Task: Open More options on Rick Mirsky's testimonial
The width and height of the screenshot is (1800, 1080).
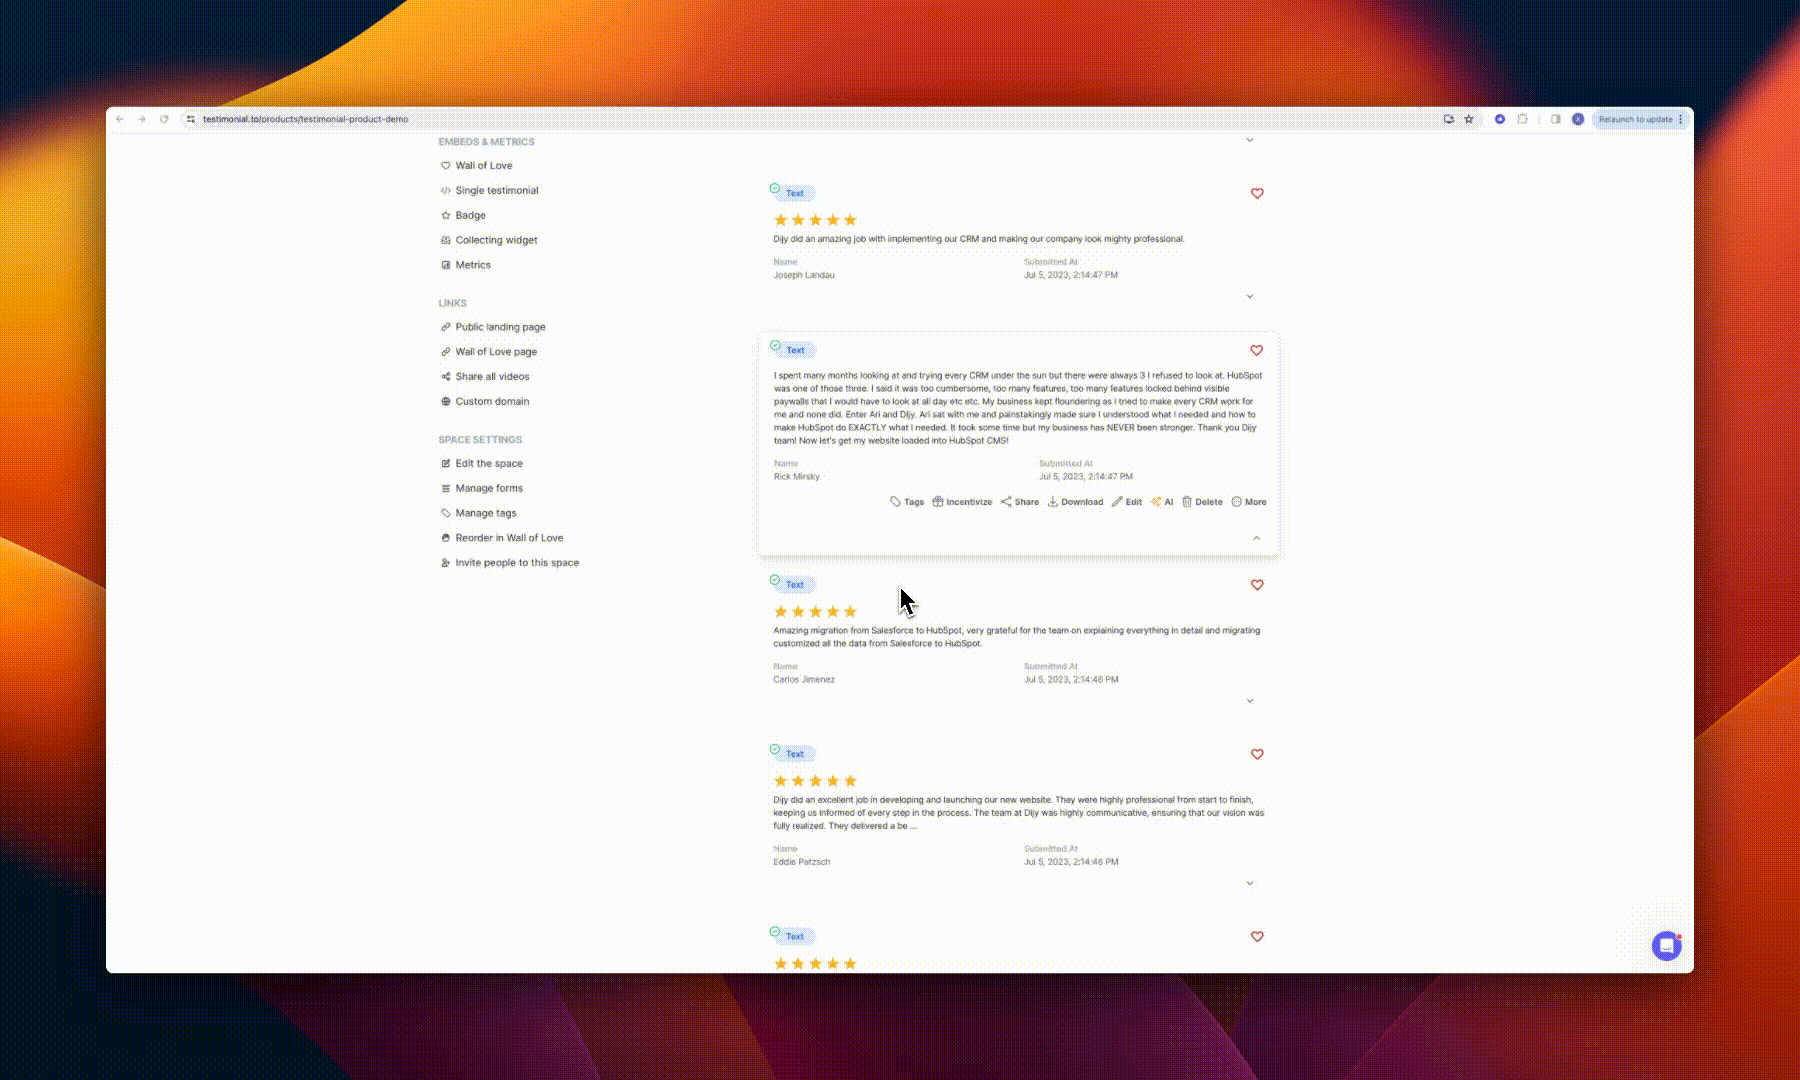Action: (x=1249, y=502)
